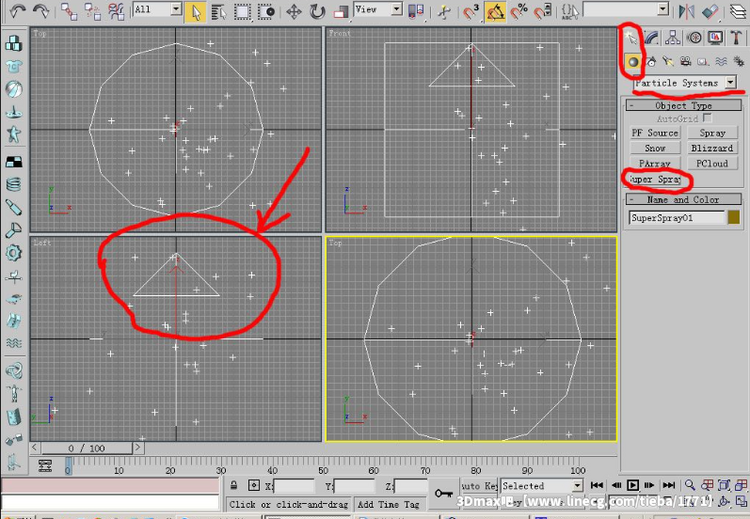The height and width of the screenshot is (519, 750).
Task: Click the Spray button
Action: (x=712, y=133)
